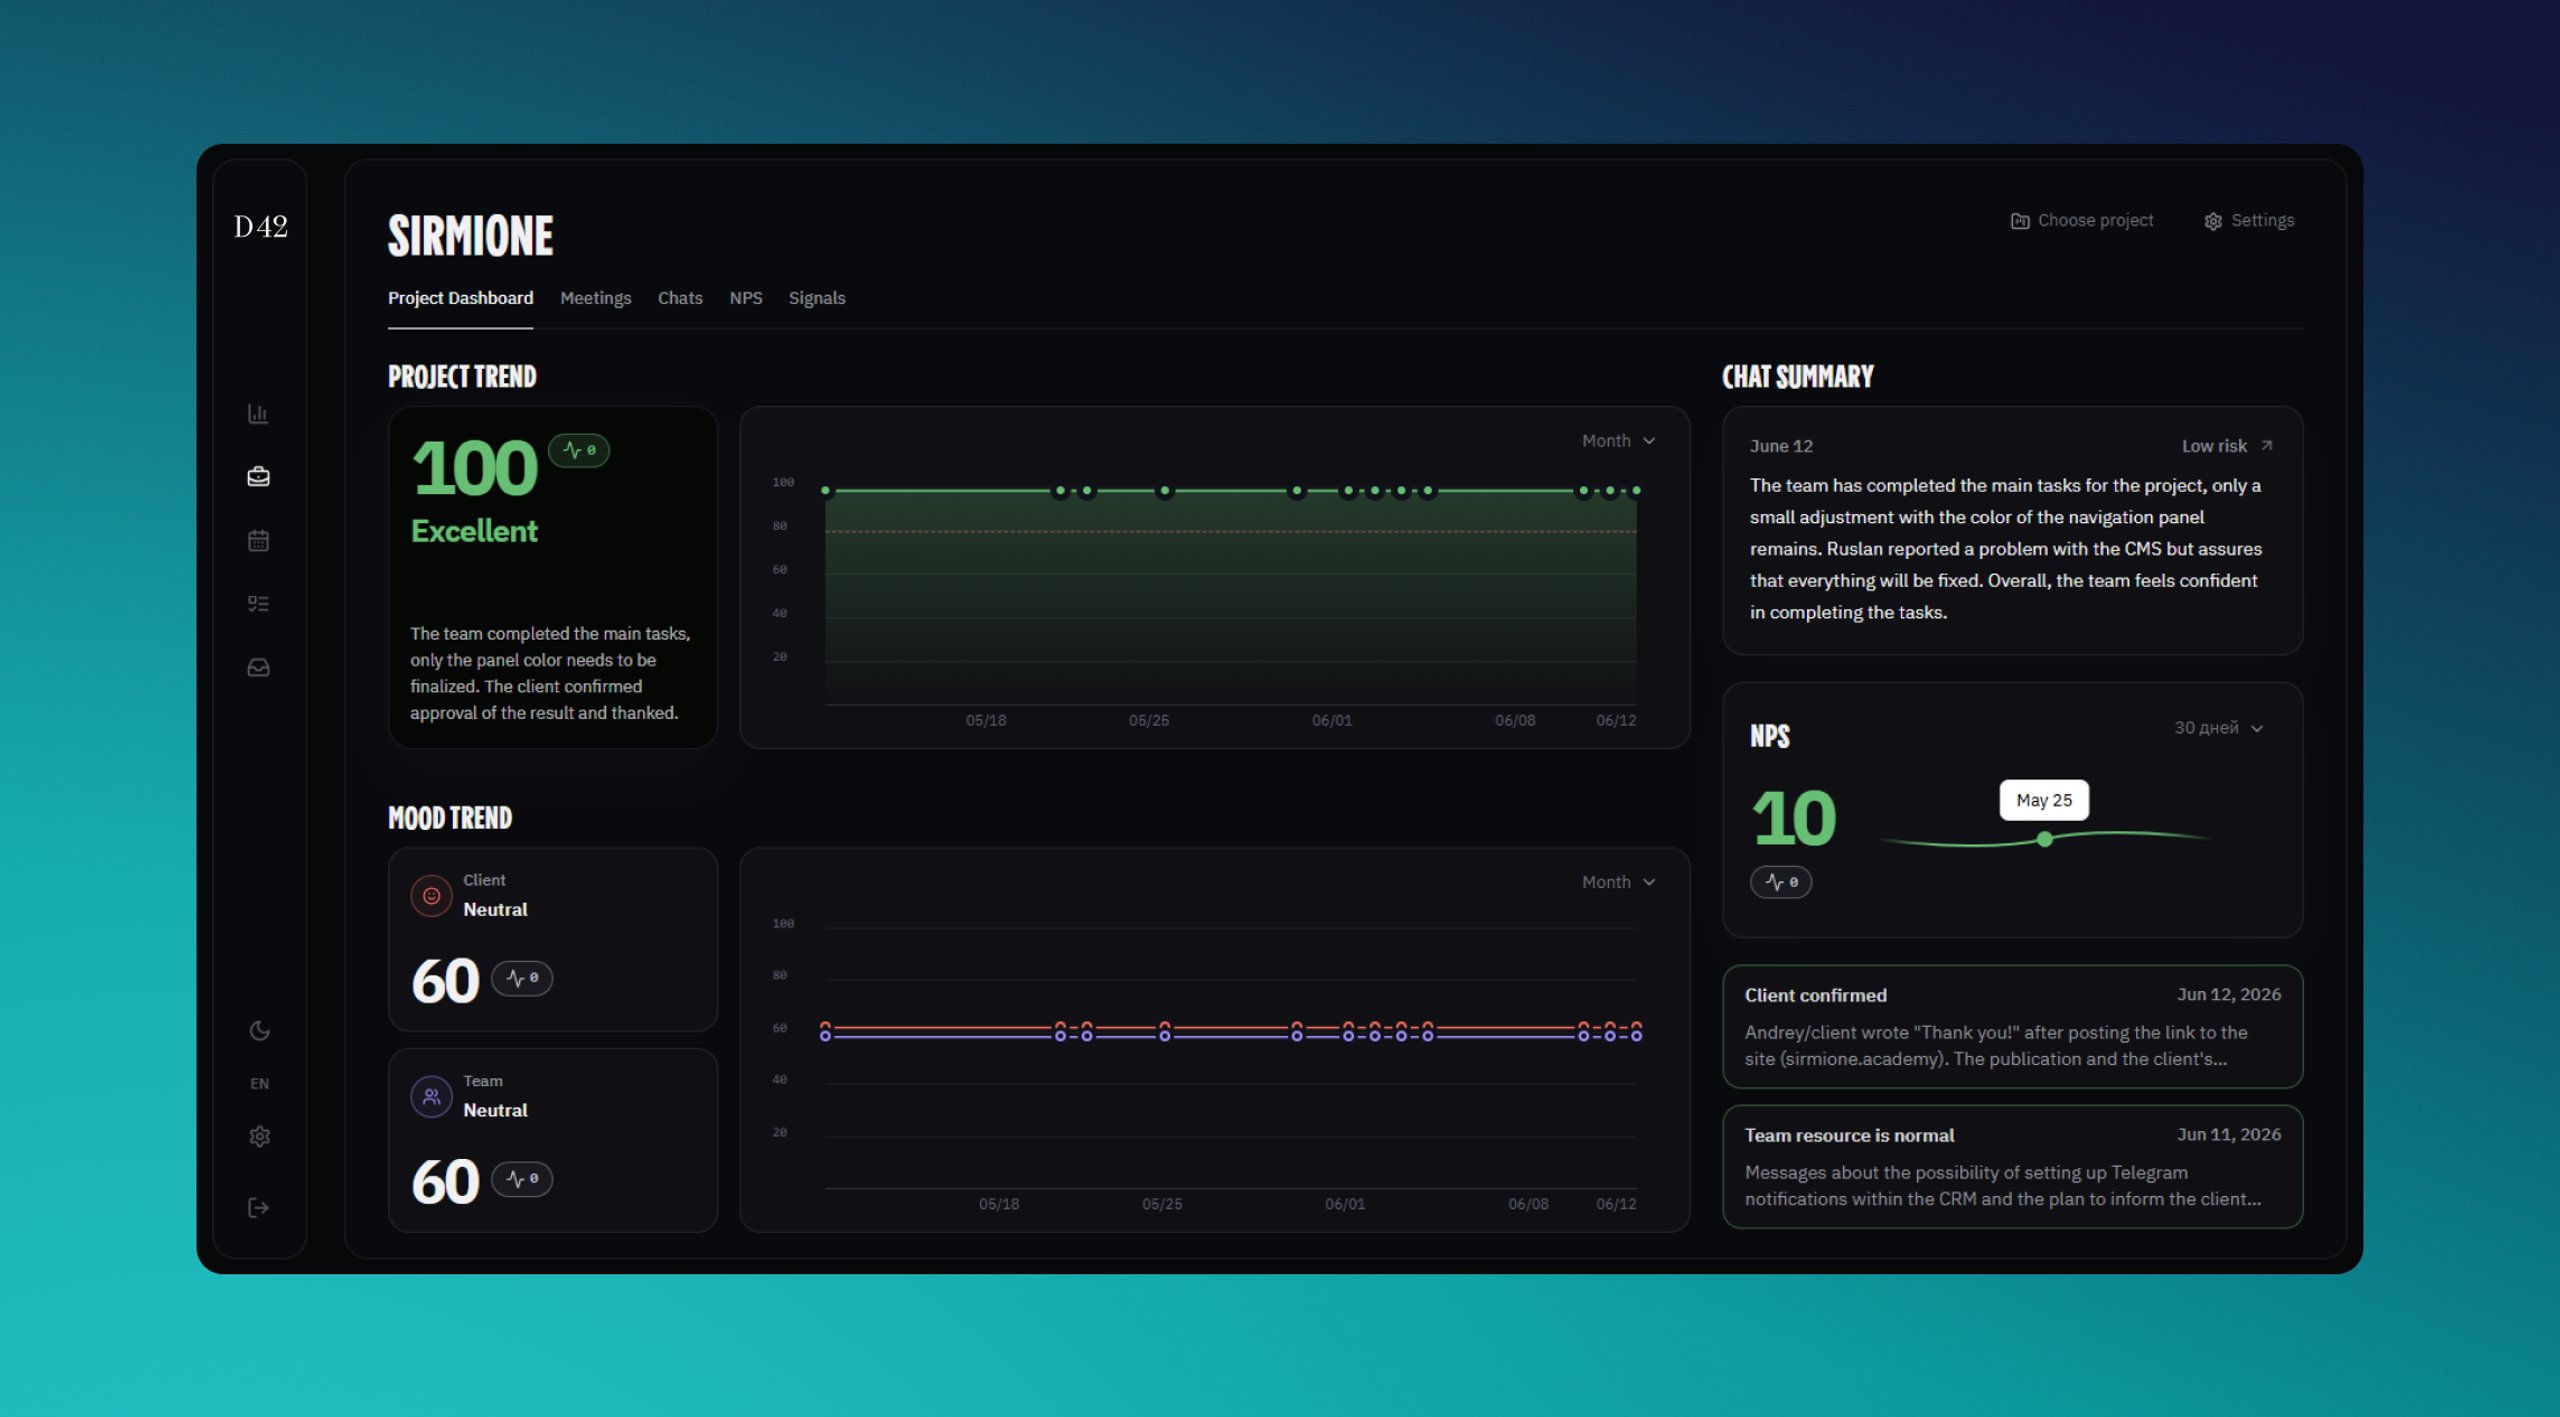Click the first data point on Project Trend chart
2560x1417 pixels.
tap(825, 490)
